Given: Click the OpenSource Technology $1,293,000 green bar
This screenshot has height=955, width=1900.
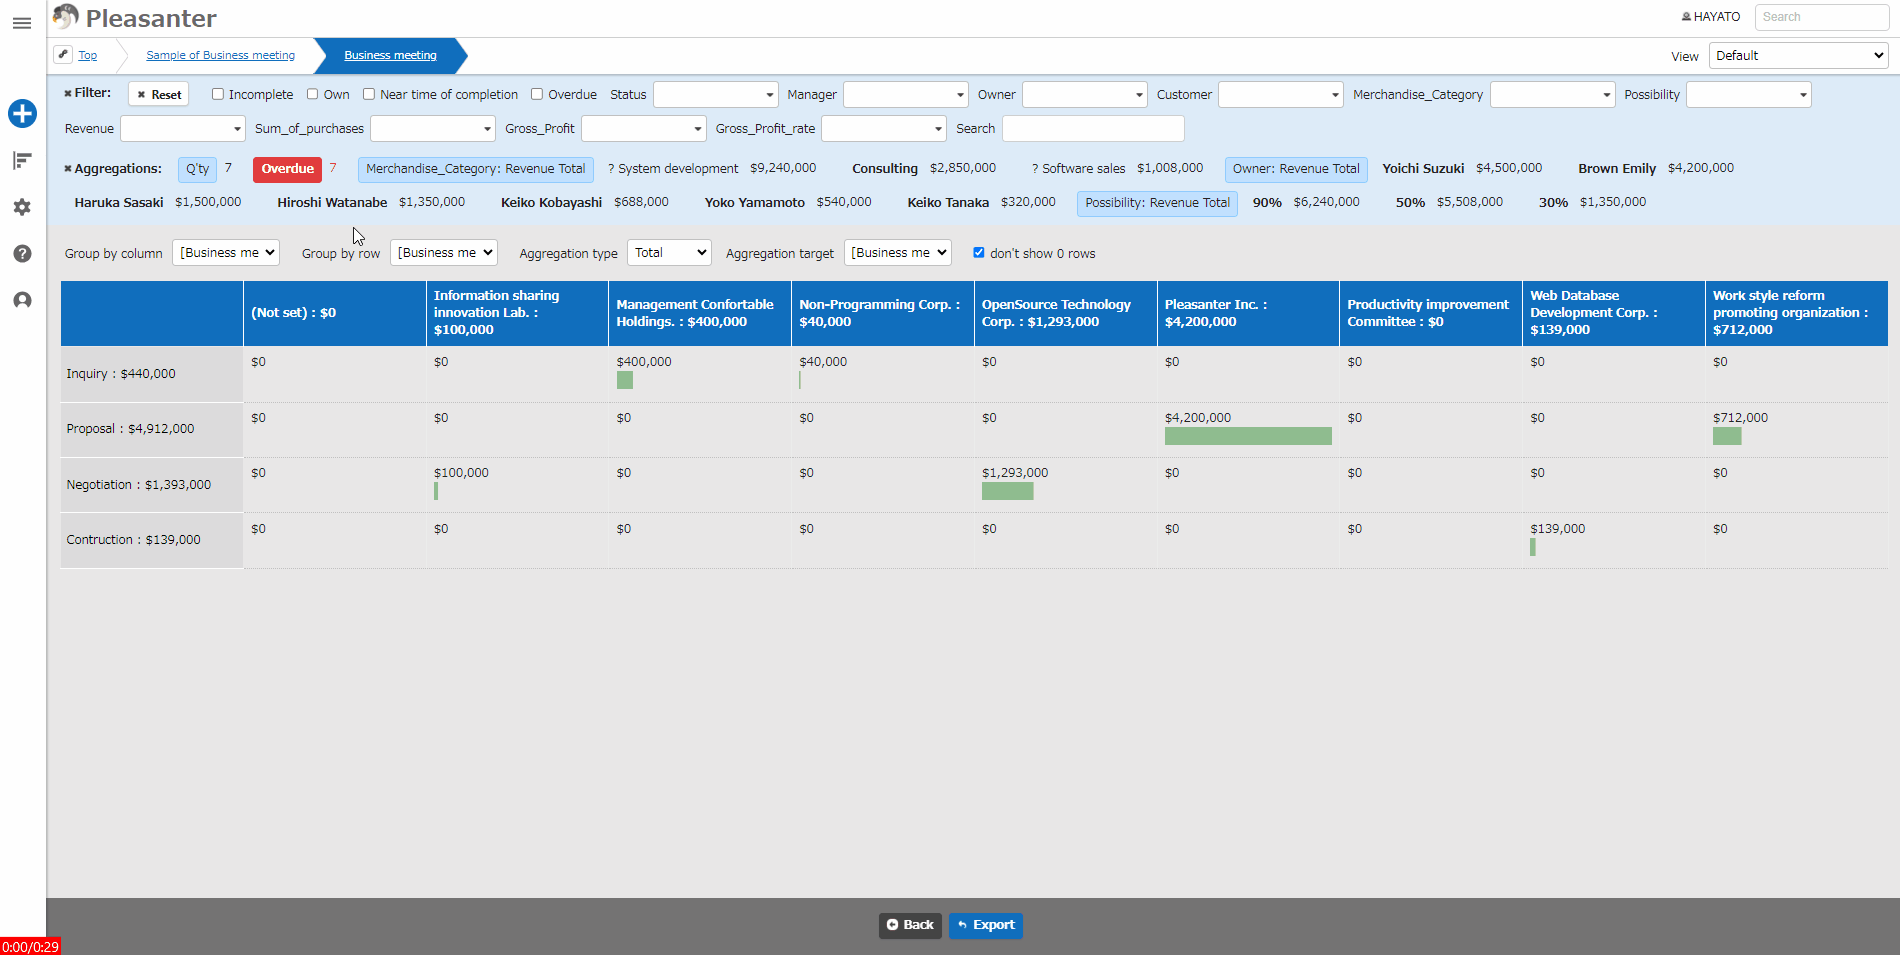Looking at the screenshot, I should 1008,491.
